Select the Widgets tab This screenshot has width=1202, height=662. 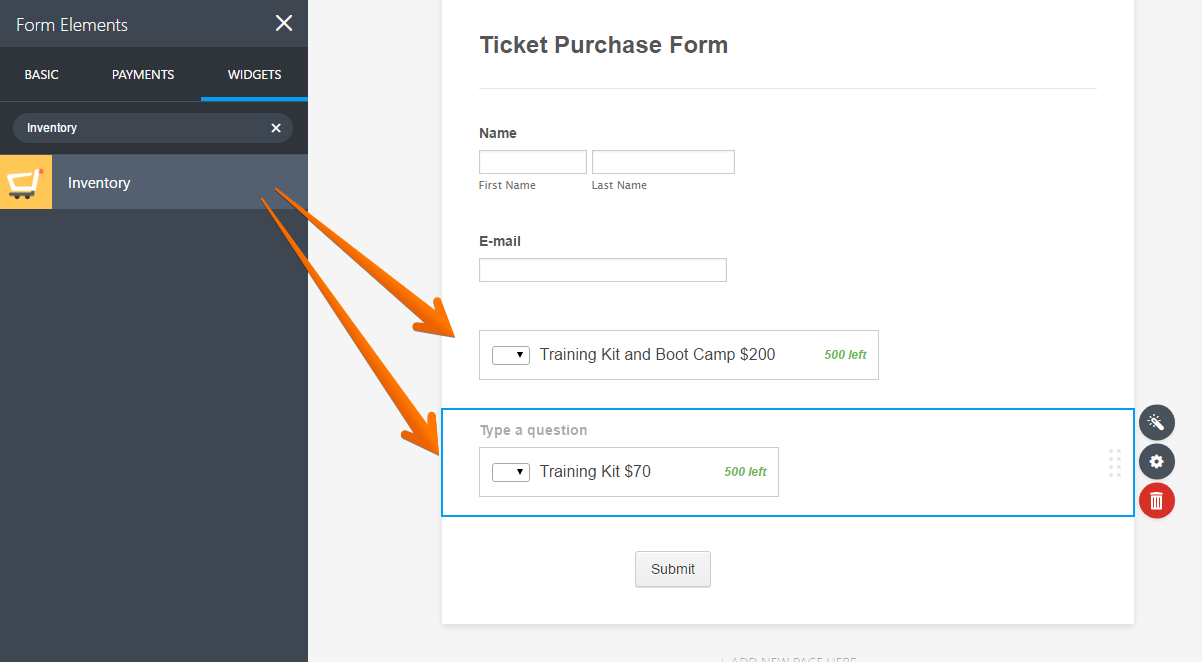pos(254,75)
